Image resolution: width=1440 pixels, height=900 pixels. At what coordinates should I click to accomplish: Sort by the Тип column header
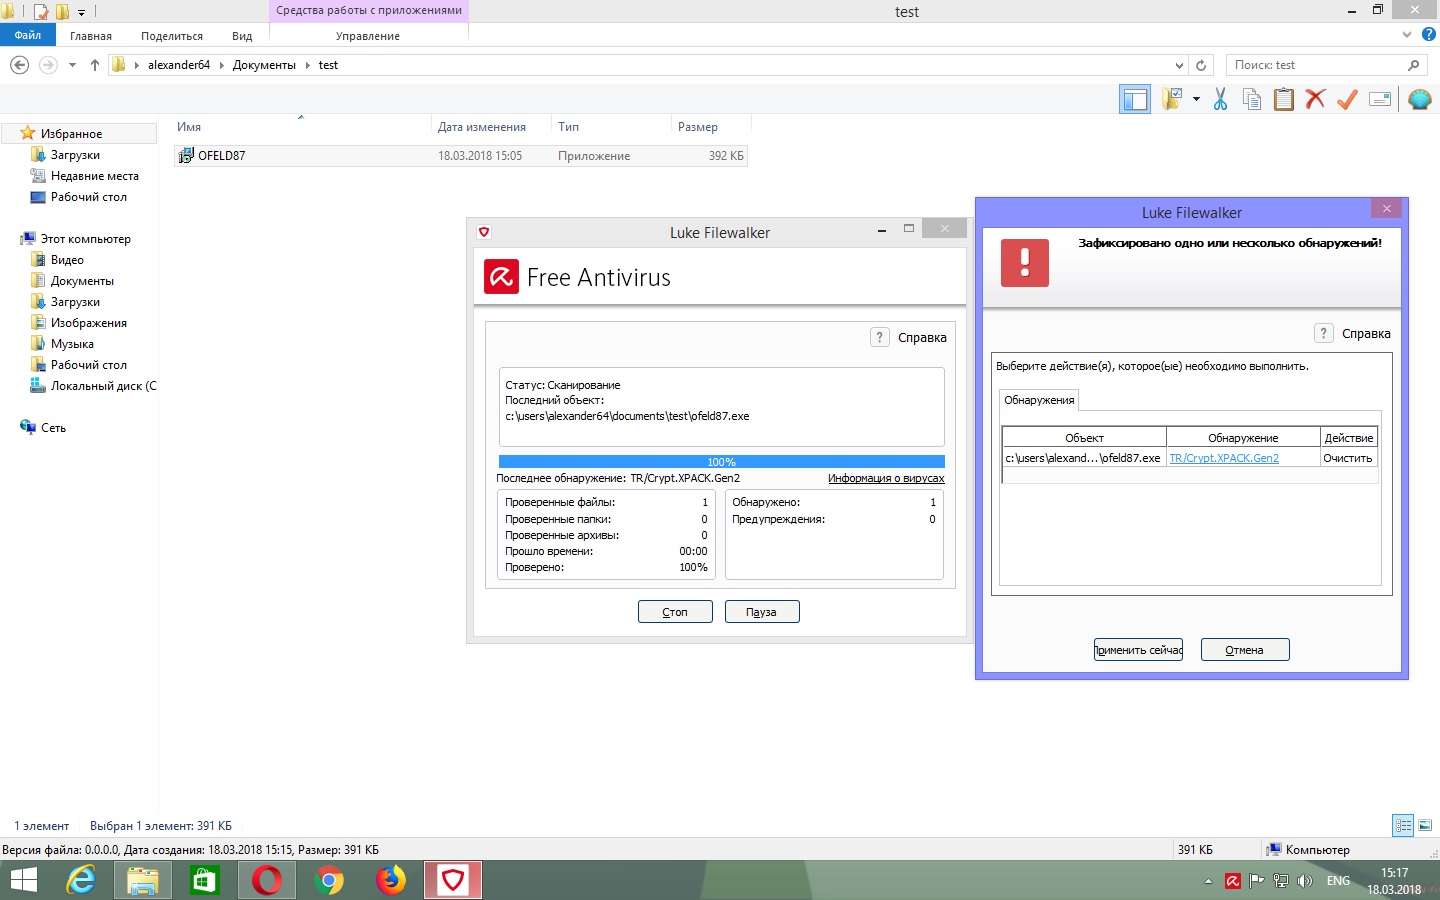coord(568,127)
